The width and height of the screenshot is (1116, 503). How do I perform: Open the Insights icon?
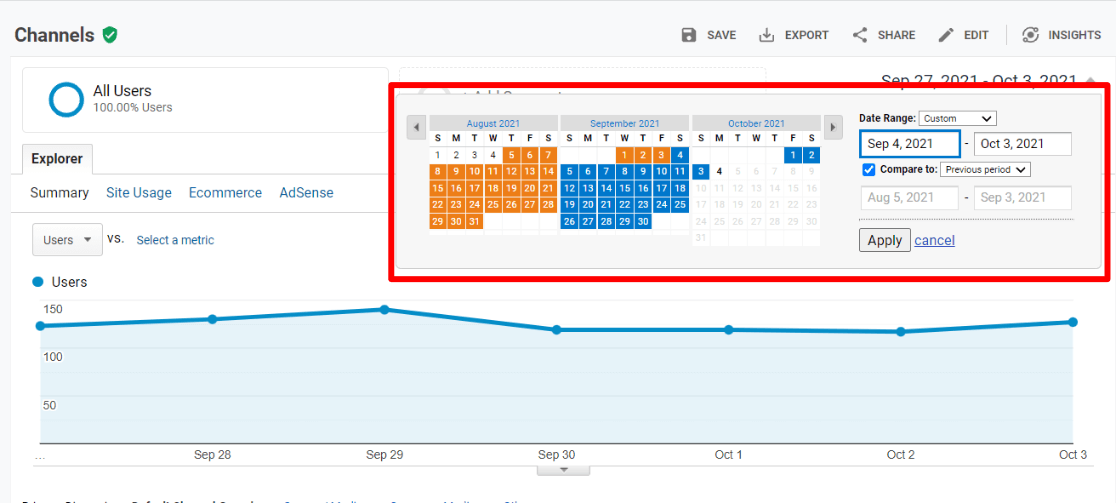pos(1031,35)
